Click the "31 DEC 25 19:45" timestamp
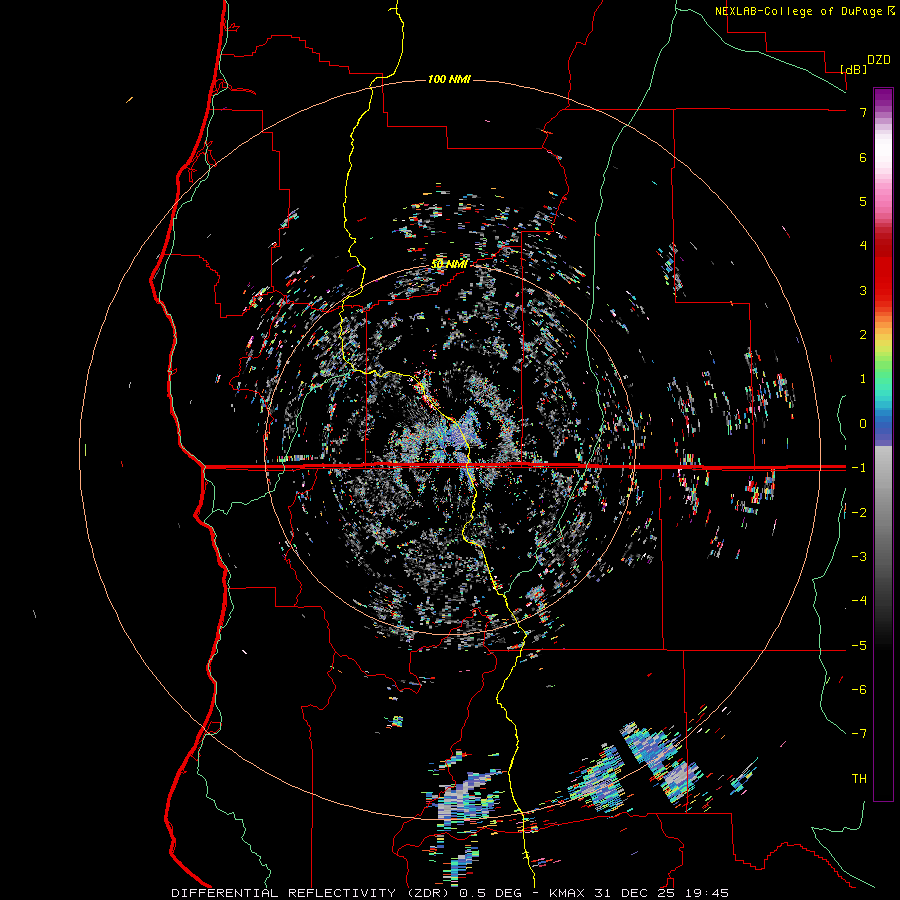The height and width of the screenshot is (900, 900). click(660, 893)
